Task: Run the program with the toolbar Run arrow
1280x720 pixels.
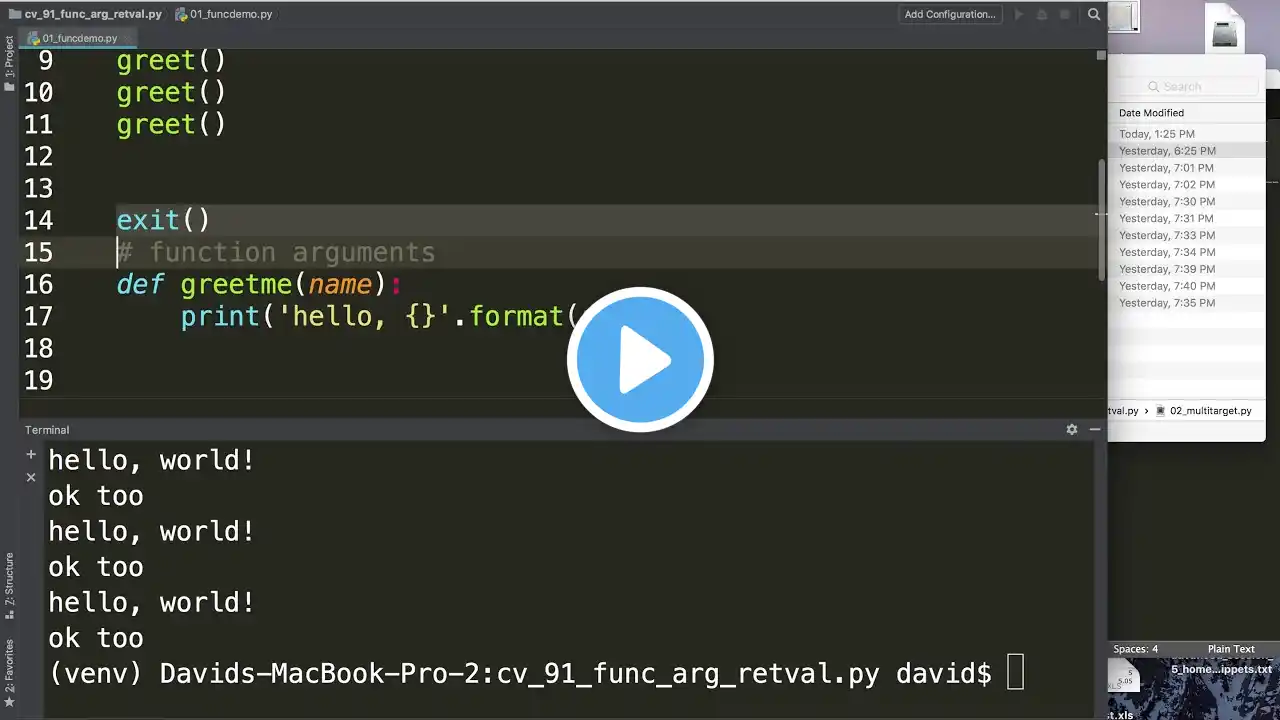Action: 1019,14
